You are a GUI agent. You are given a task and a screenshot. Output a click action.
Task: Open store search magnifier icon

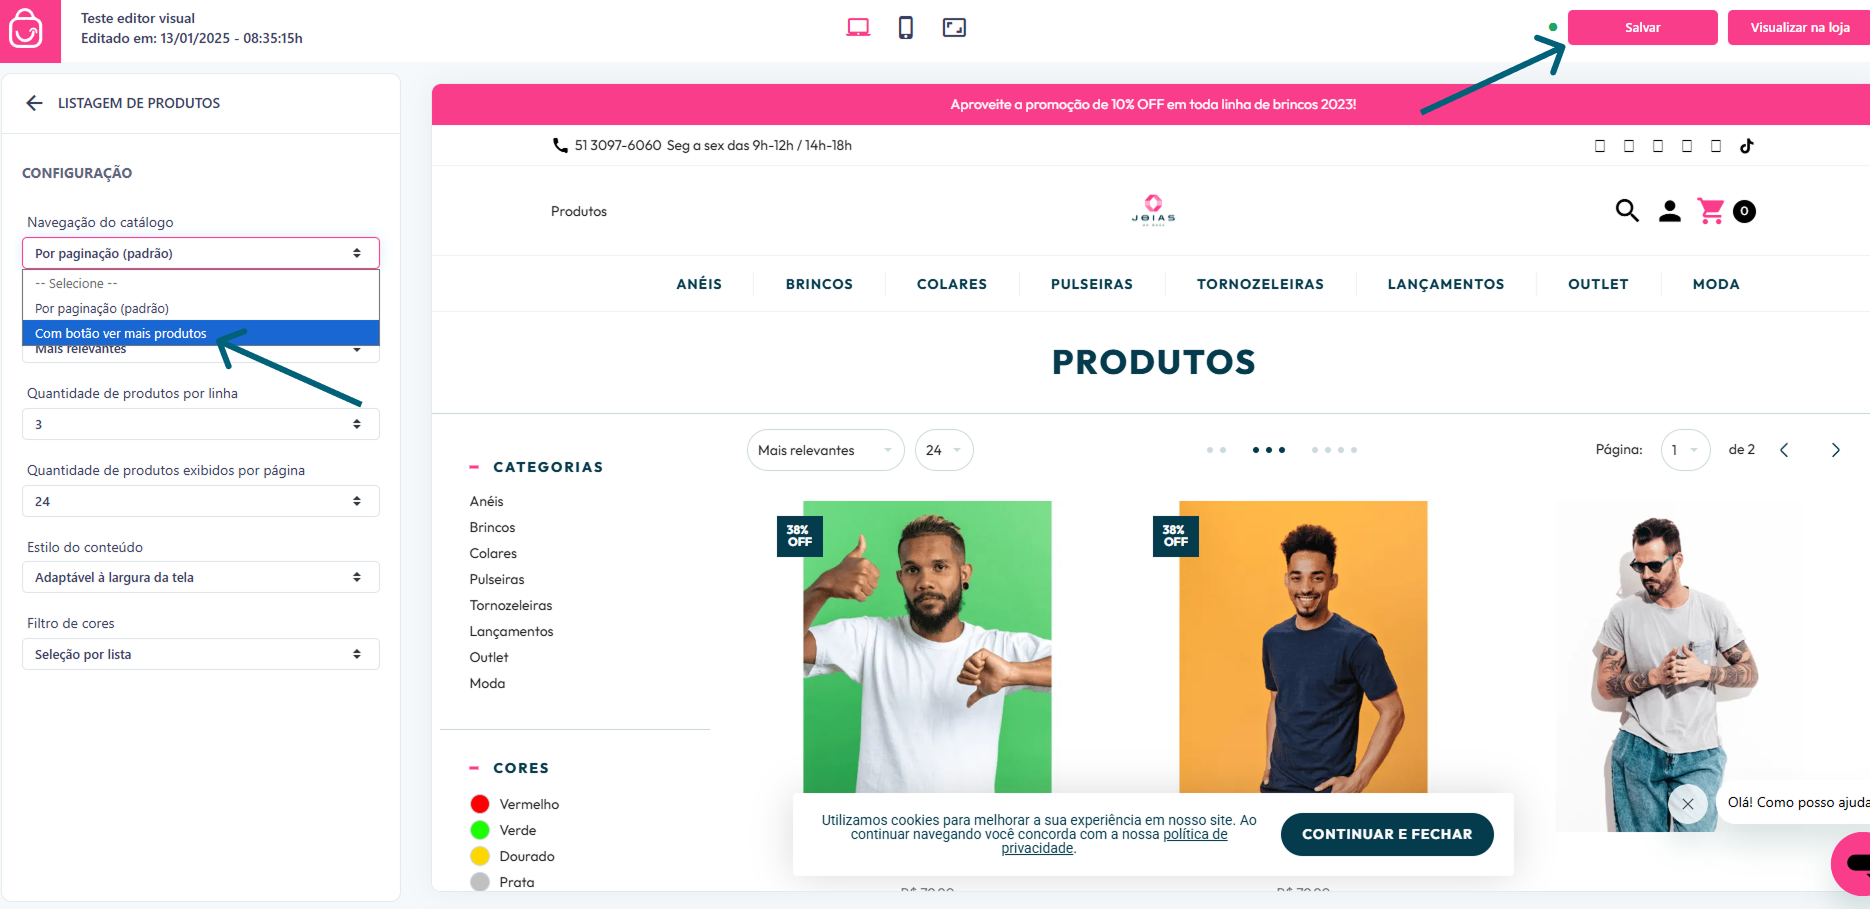1627,211
